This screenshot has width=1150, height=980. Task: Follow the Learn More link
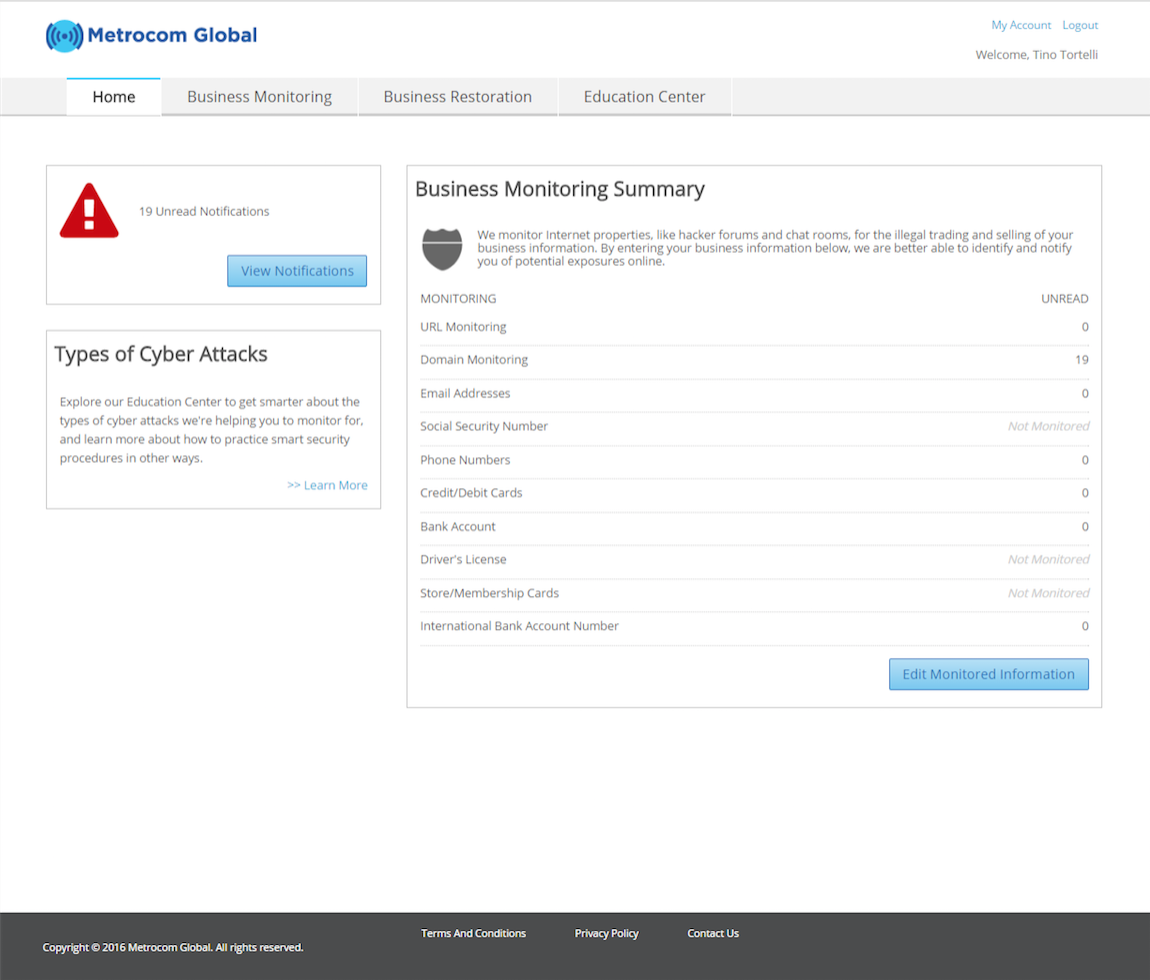point(327,485)
